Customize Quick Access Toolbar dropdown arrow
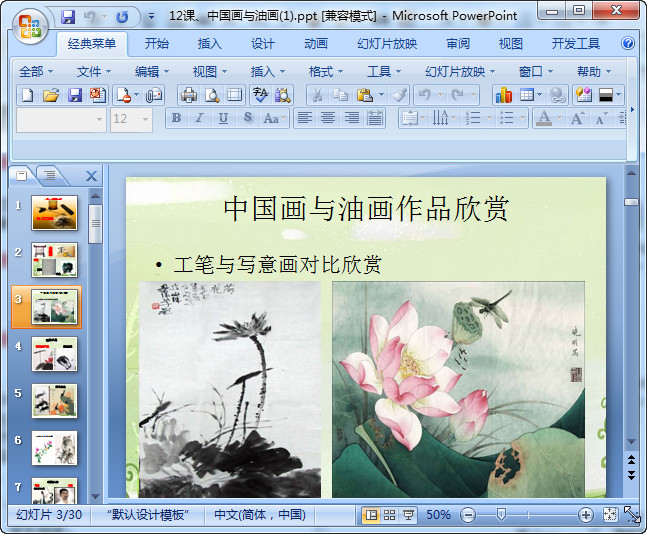 click(x=151, y=17)
